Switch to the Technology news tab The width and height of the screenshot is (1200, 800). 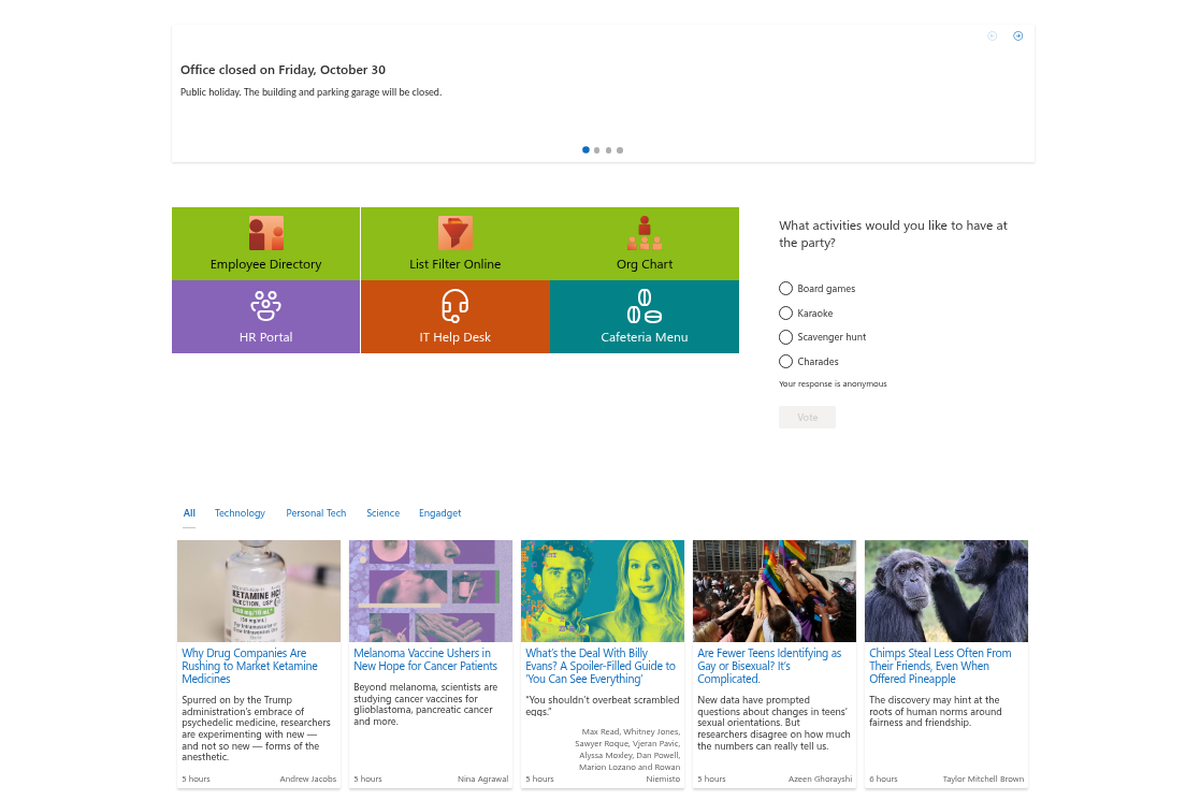(x=240, y=513)
